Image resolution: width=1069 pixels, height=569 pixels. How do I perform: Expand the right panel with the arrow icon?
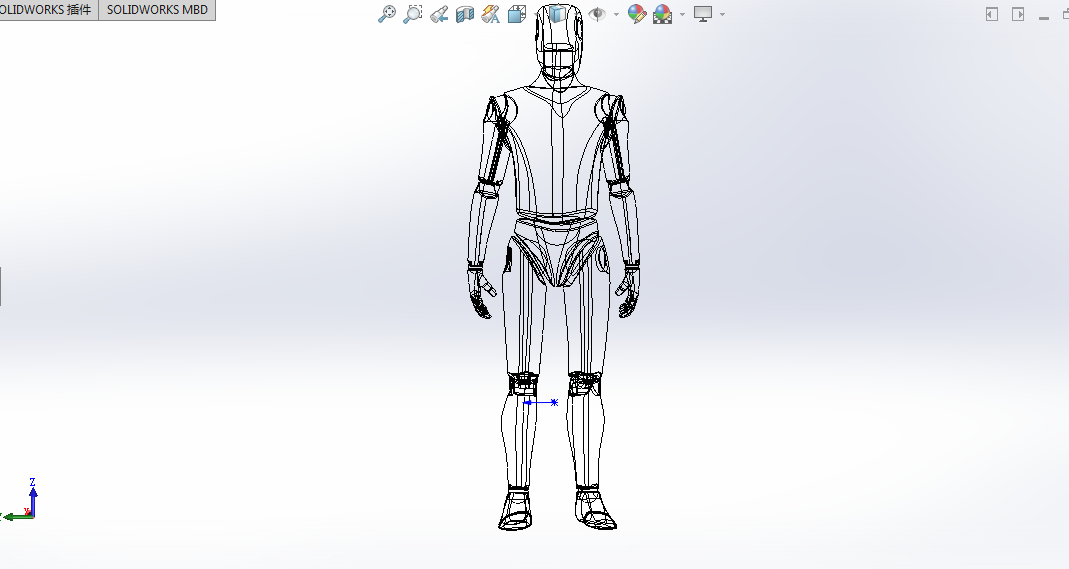click(1018, 14)
